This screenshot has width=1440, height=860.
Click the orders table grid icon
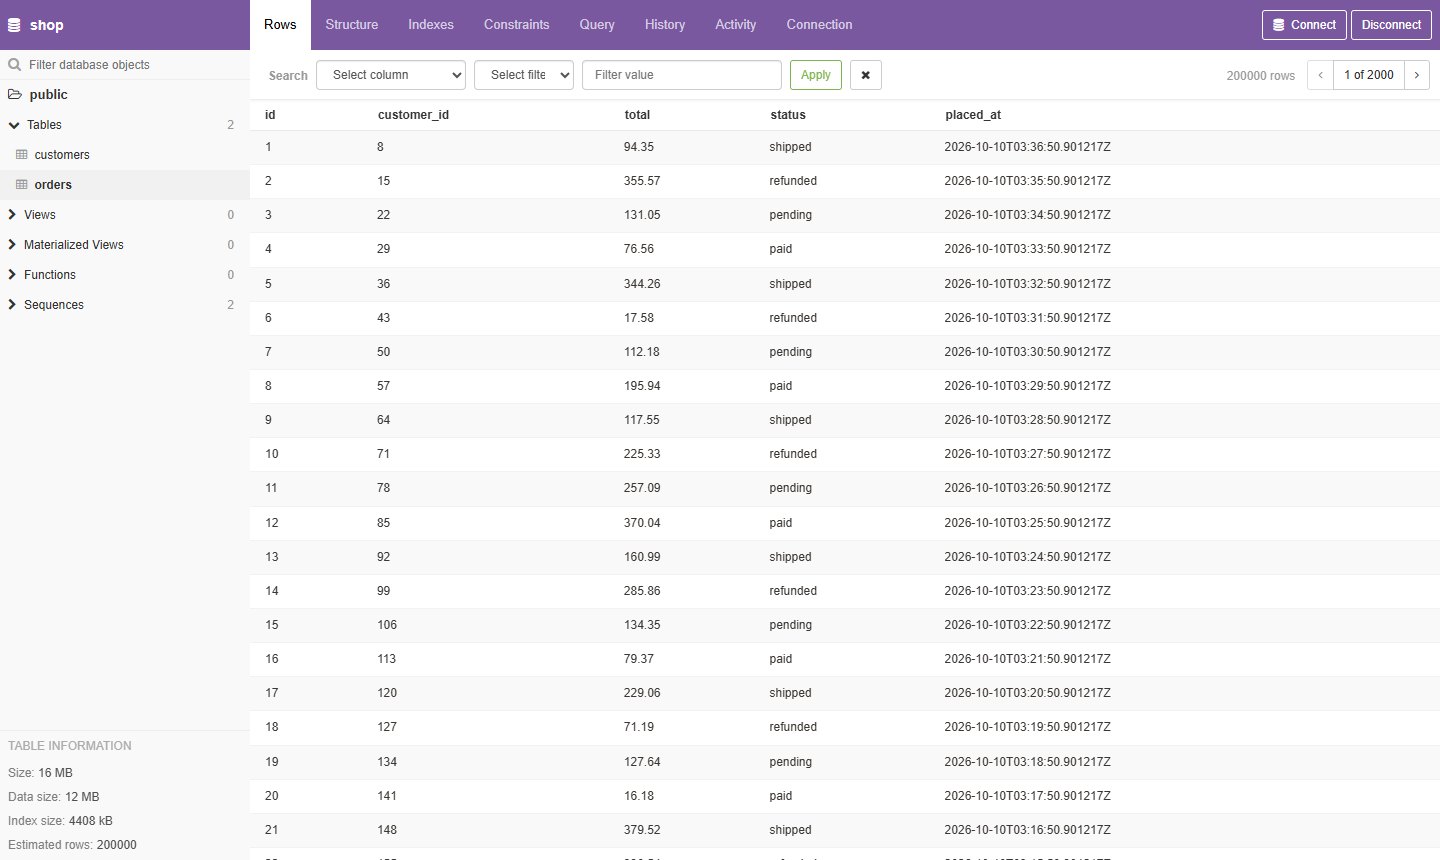[x=22, y=185]
